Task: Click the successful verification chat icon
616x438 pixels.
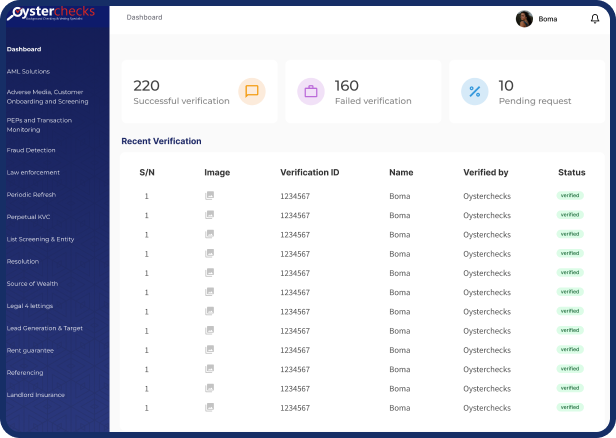Action: point(252,91)
